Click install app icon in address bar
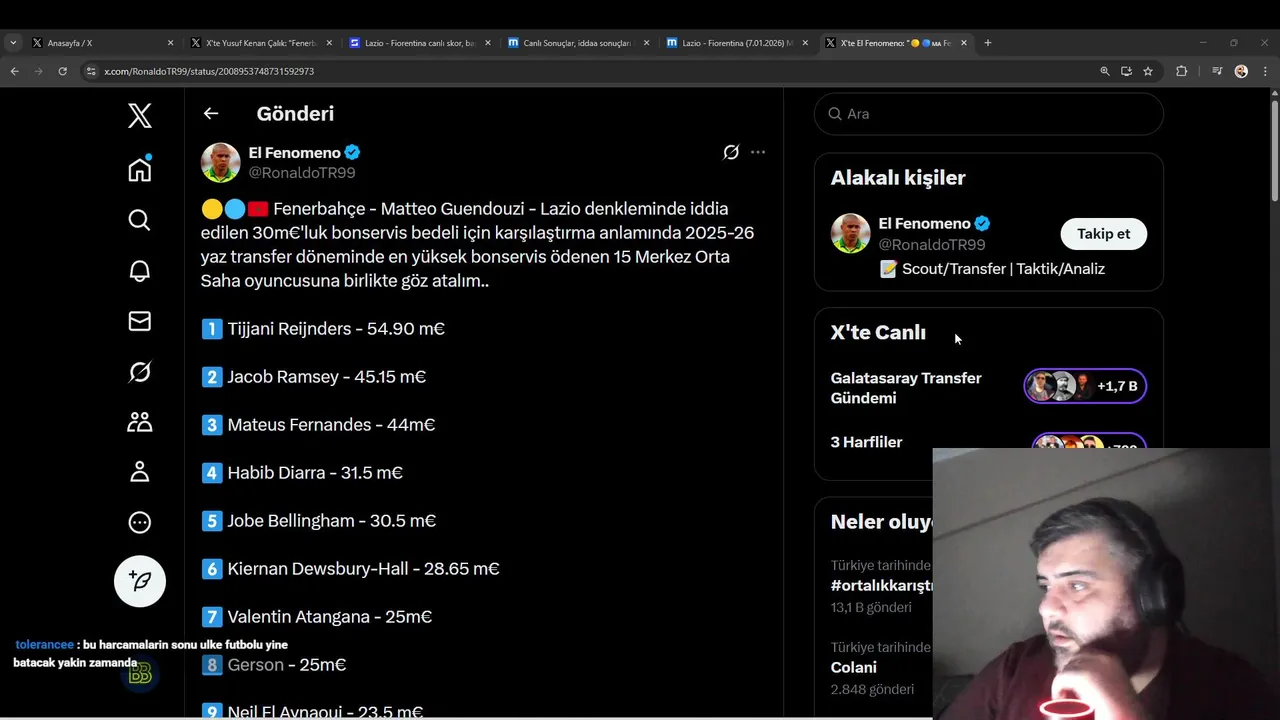Screen dimensions: 1280x720 click(1126, 71)
